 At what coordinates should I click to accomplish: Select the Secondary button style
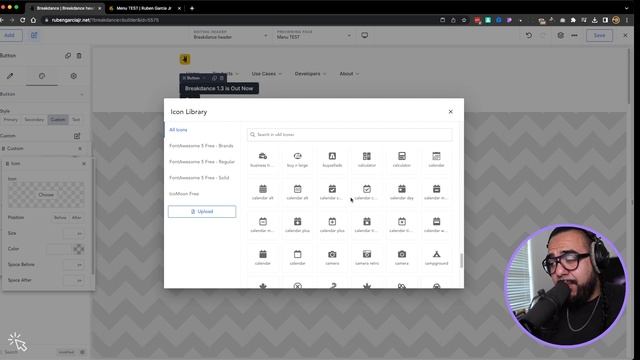tap(34, 120)
